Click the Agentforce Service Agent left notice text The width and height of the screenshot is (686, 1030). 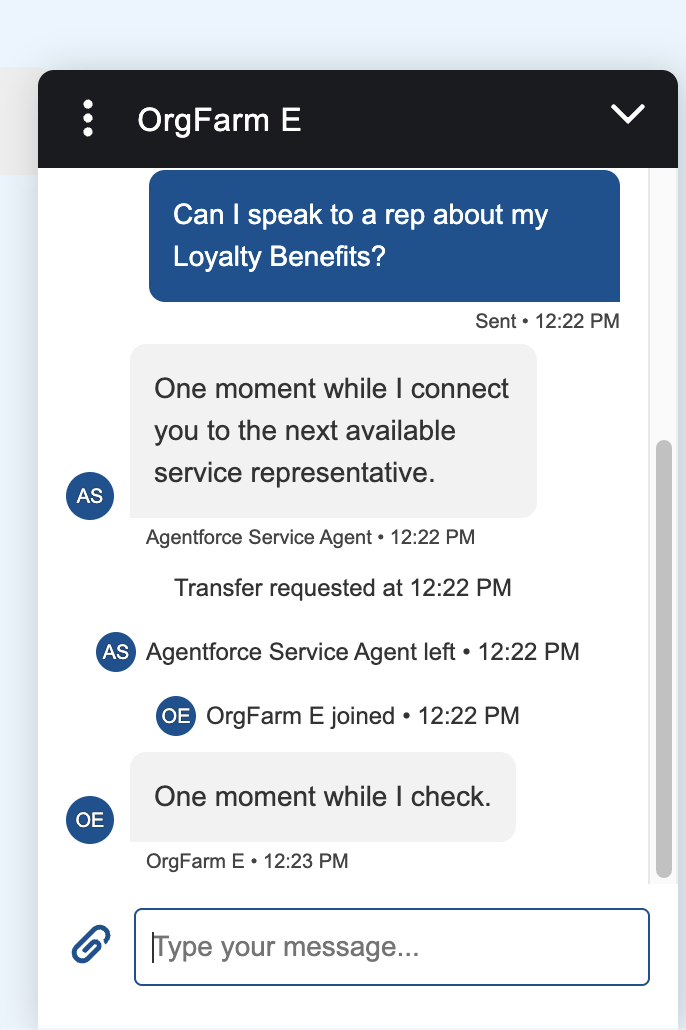[362, 652]
